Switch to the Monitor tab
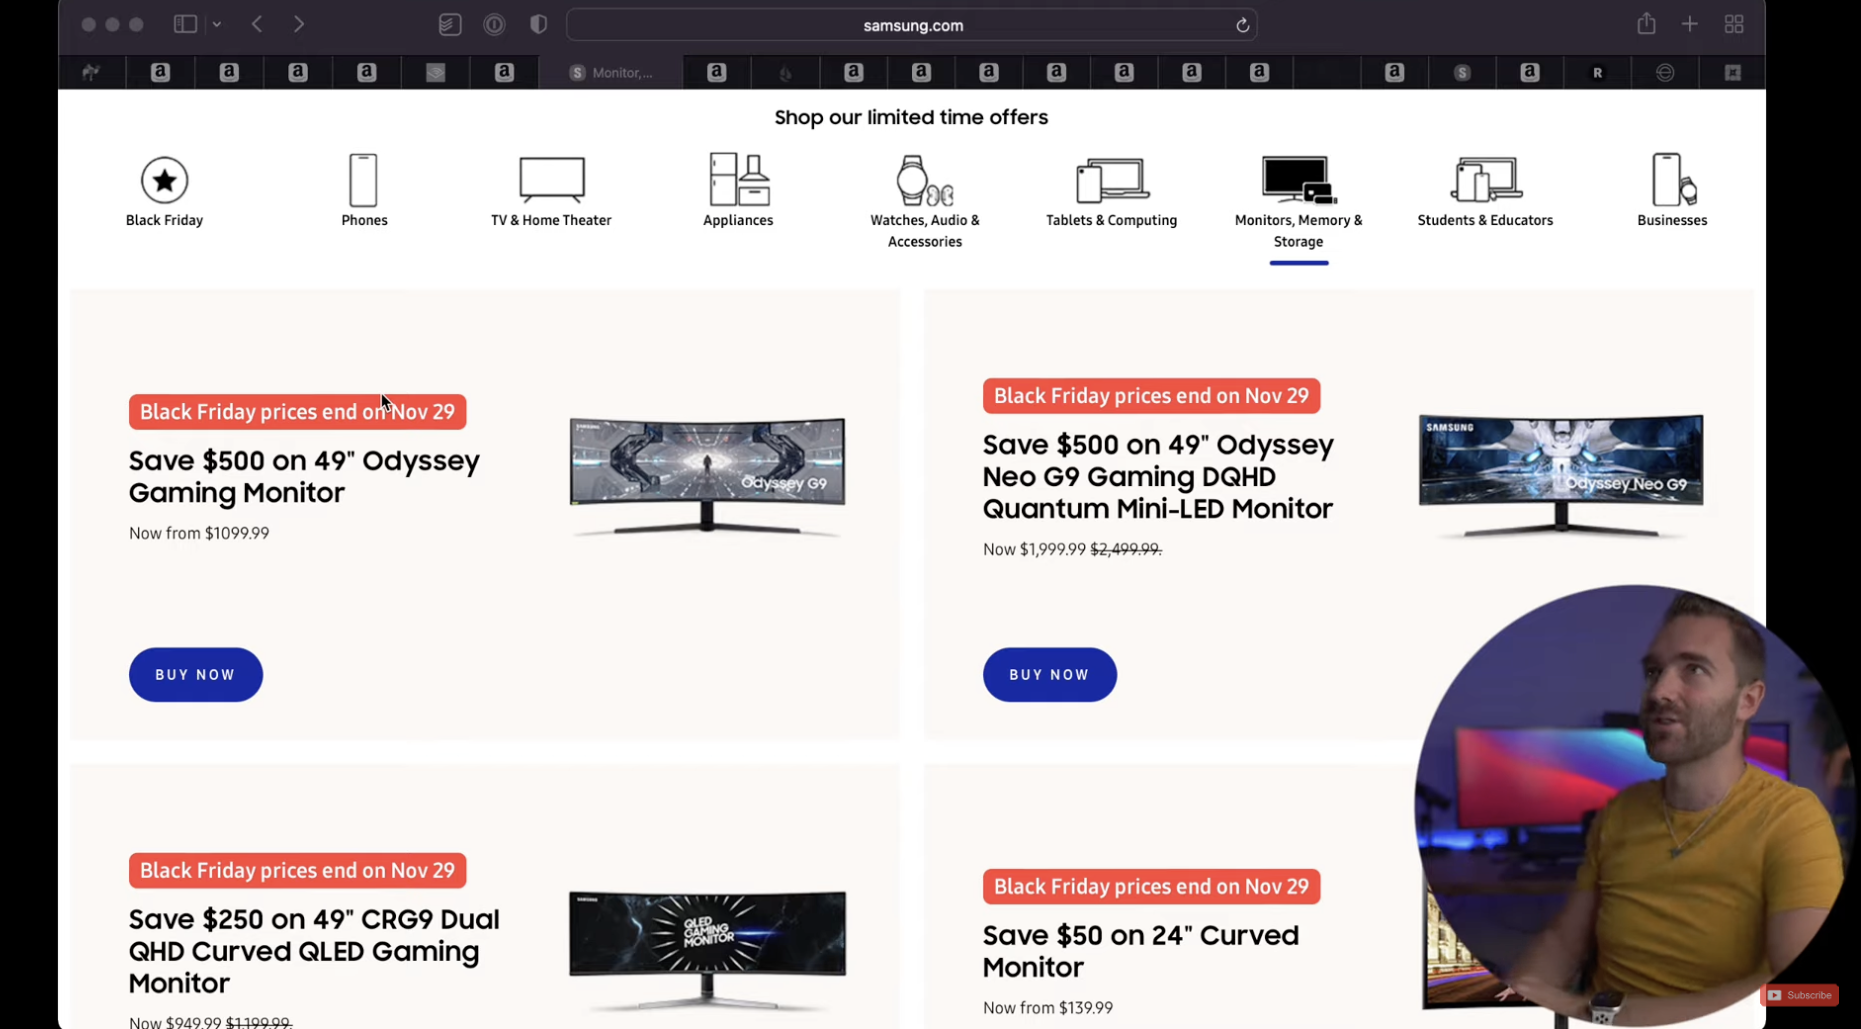Viewport: 1861px width, 1029px height. click(x=611, y=72)
